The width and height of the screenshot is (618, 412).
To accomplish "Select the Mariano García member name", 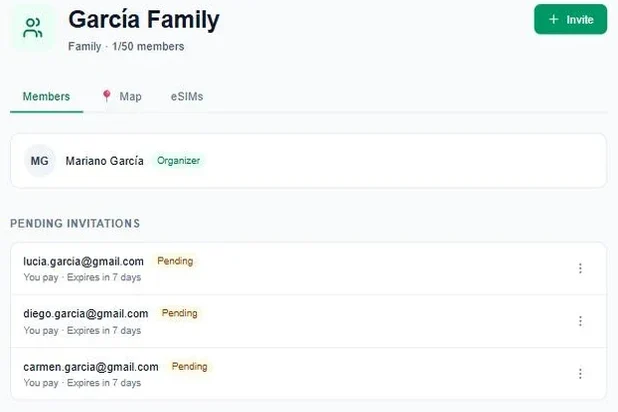I will (x=104, y=161).
